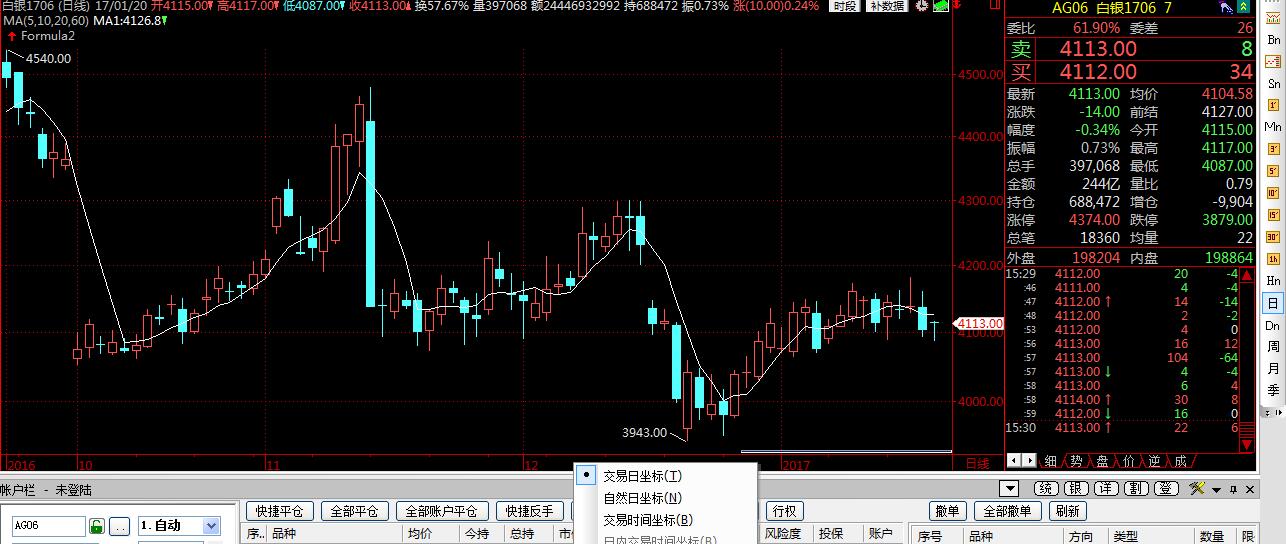
Task: Click the 快捷反手 button
Action: (x=529, y=511)
